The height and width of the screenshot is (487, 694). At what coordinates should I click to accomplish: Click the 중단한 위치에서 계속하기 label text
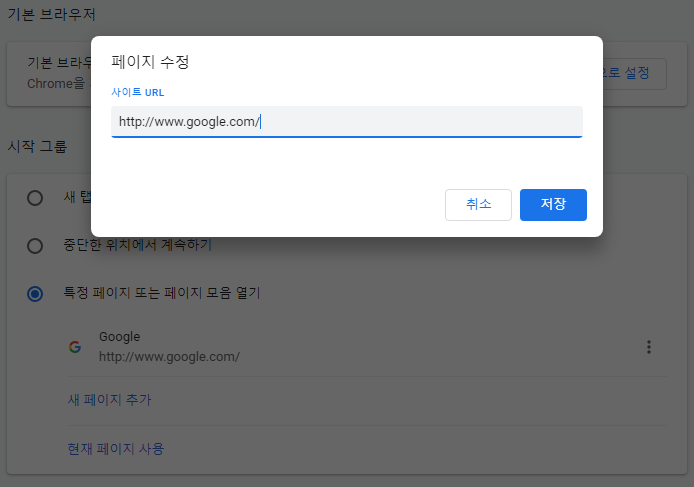click(x=138, y=245)
